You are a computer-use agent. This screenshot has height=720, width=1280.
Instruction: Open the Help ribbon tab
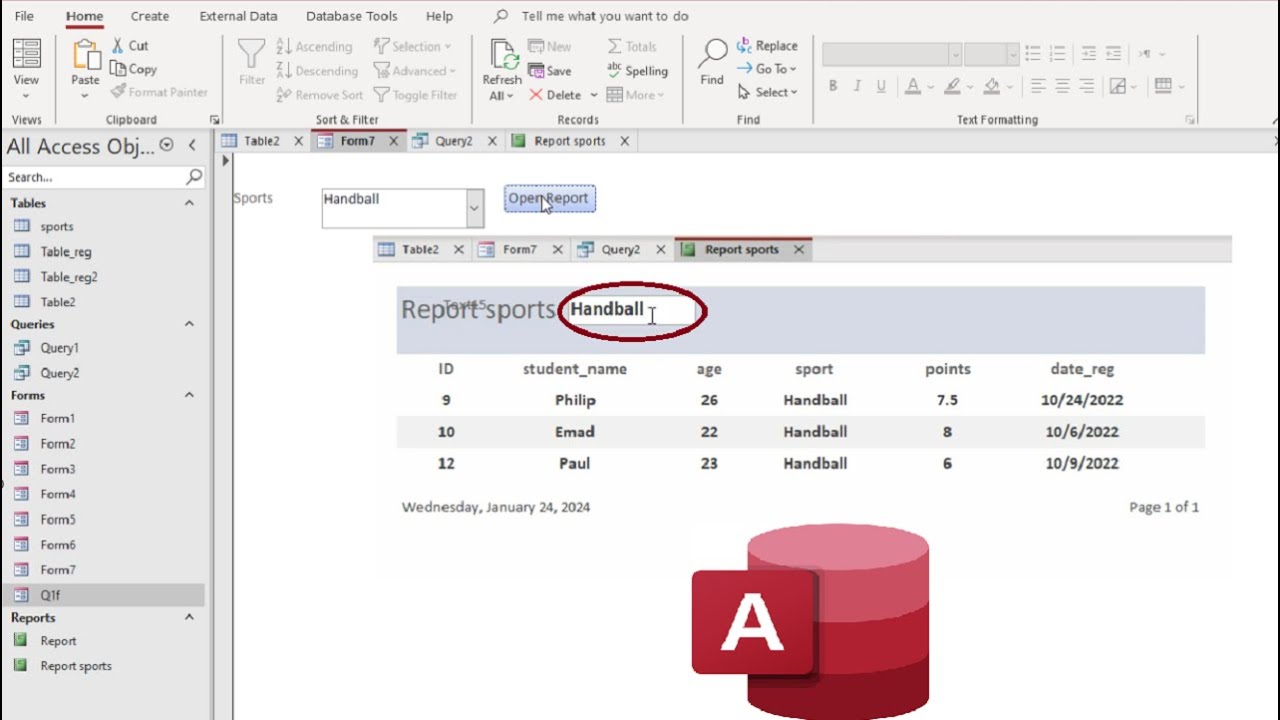click(439, 16)
